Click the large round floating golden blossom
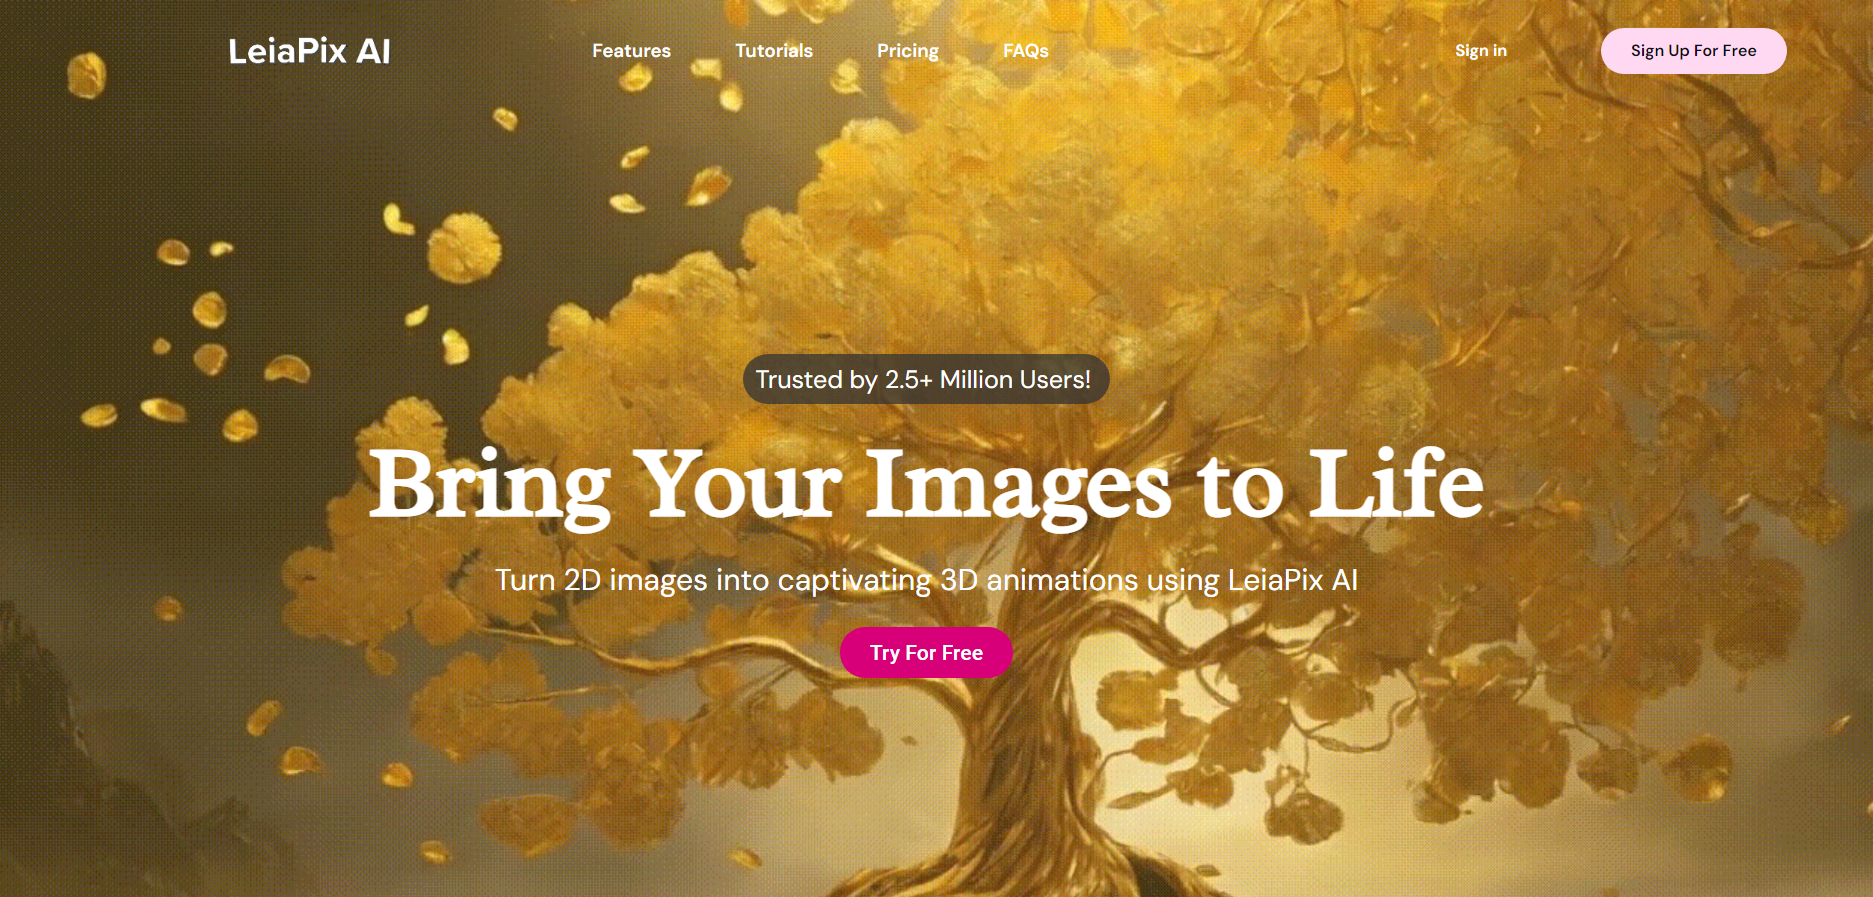 465,247
